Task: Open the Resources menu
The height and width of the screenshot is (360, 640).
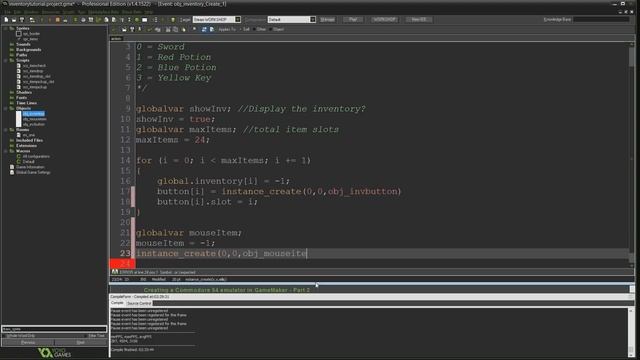Action: [51, 12]
